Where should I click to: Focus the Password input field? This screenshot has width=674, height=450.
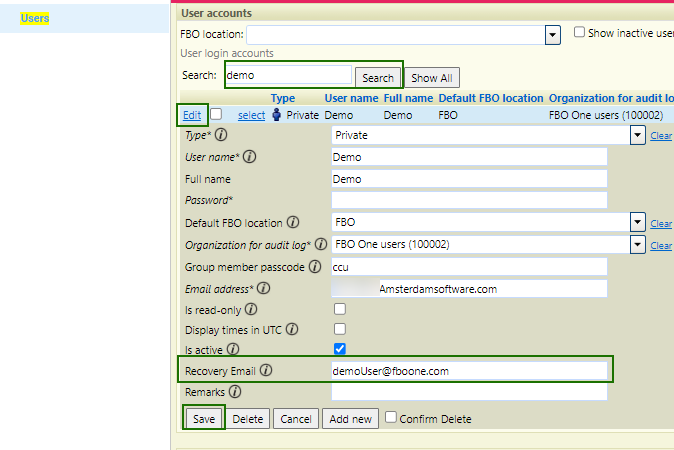(469, 200)
